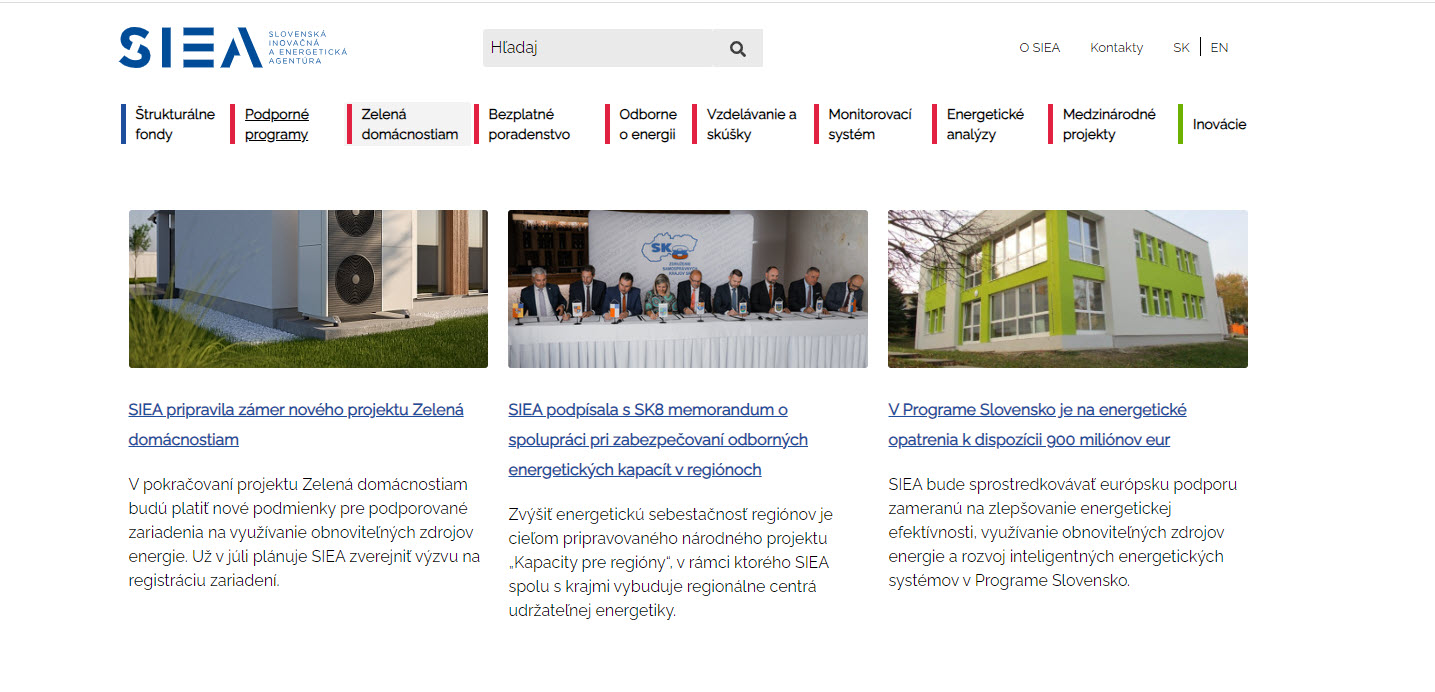Open Bezplatné poradenstvo navigation item

530,123
